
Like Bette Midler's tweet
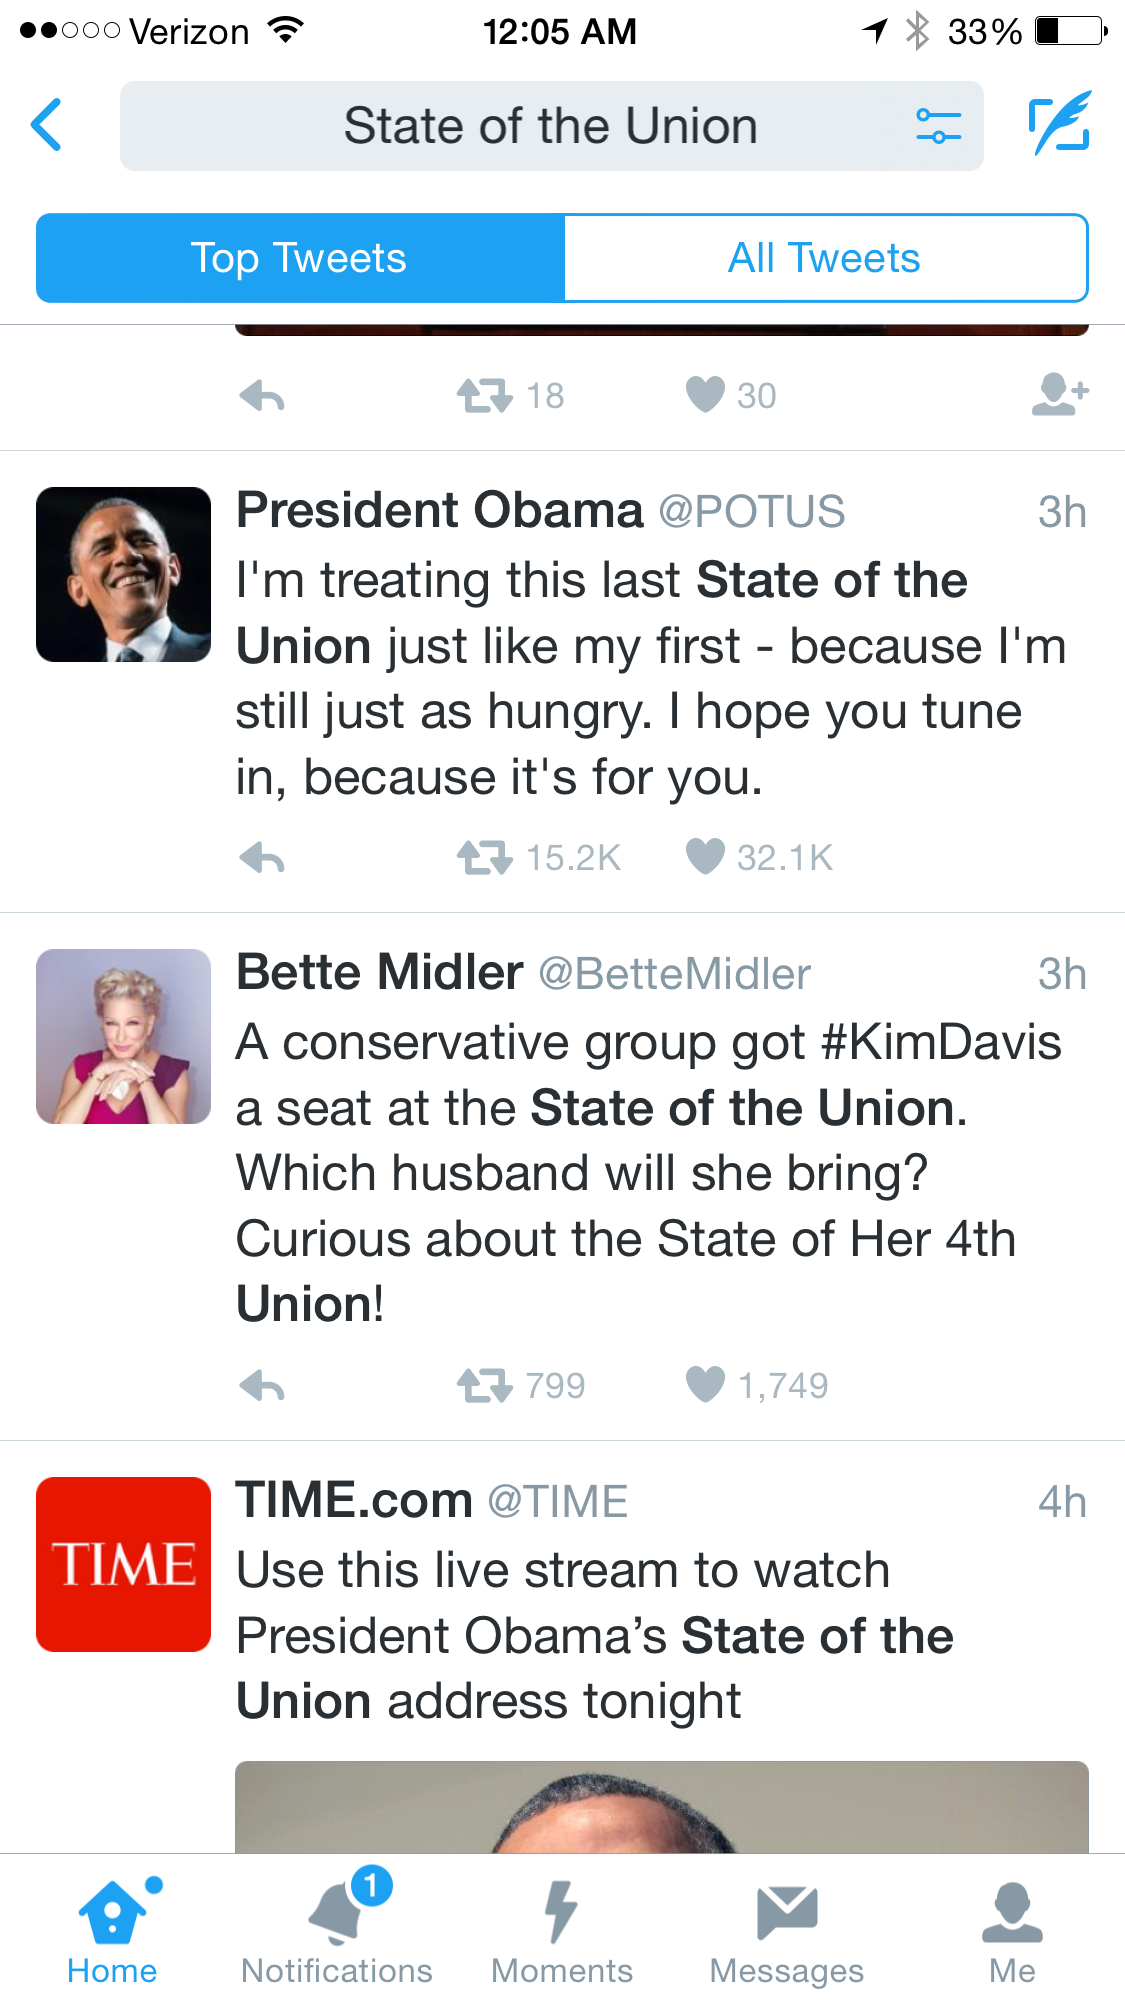705,1385
